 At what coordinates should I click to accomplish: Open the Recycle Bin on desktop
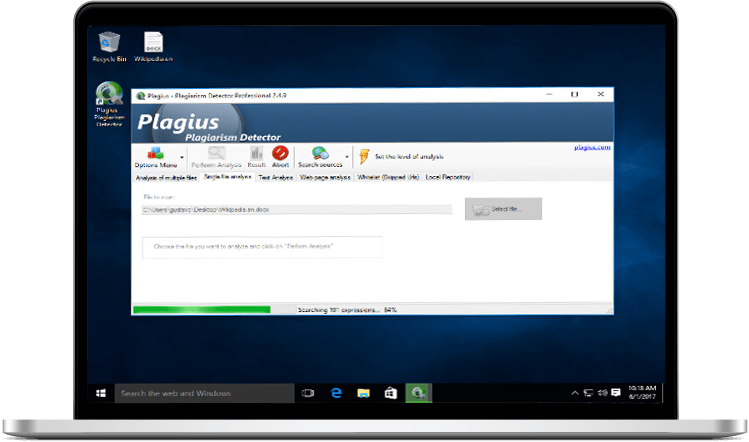point(109,42)
